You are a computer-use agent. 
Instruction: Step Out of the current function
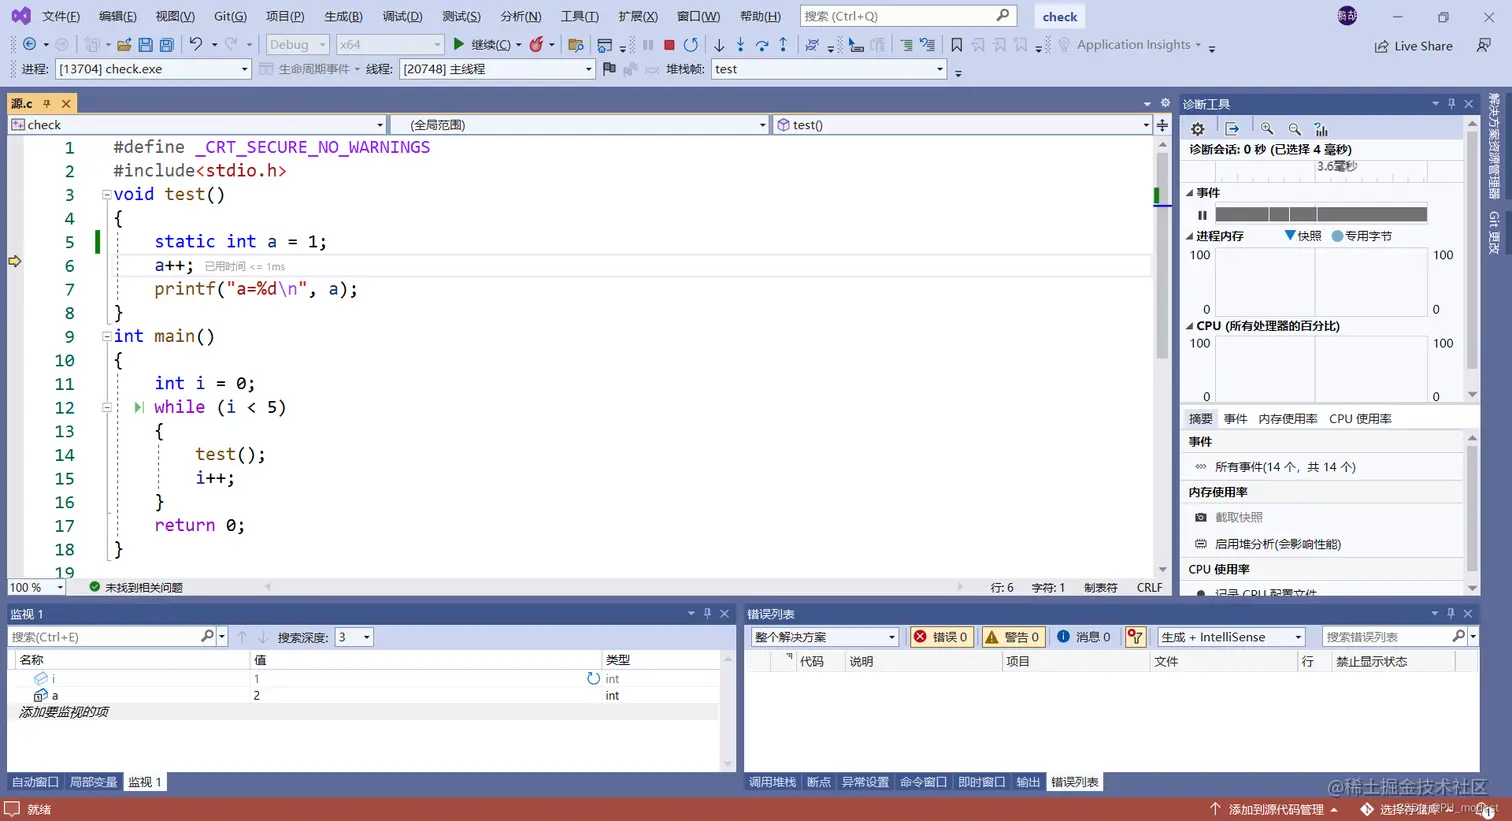783,44
